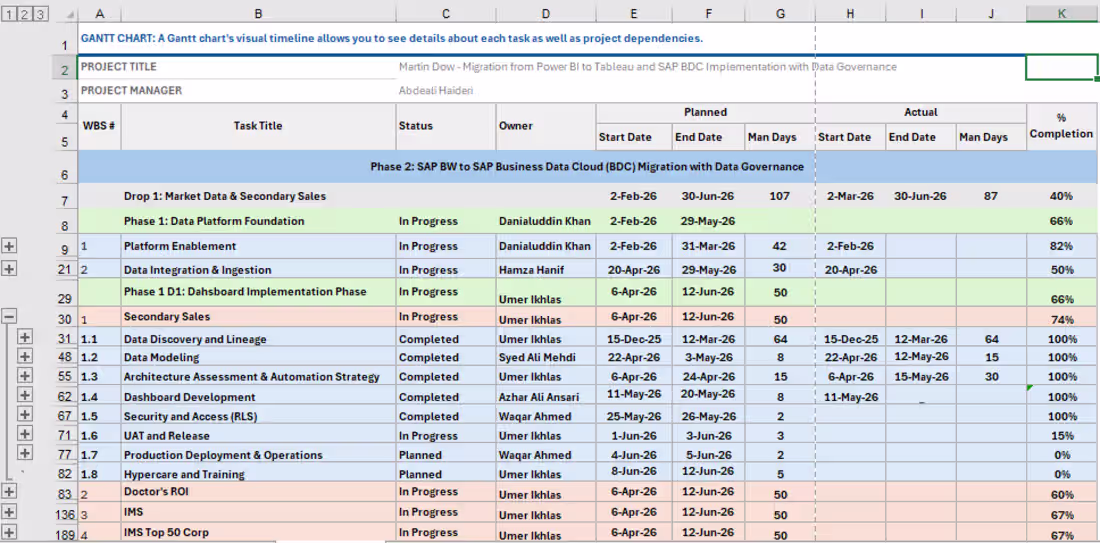
Task: Click the % Completion header cell
Action: (x=1062, y=126)
